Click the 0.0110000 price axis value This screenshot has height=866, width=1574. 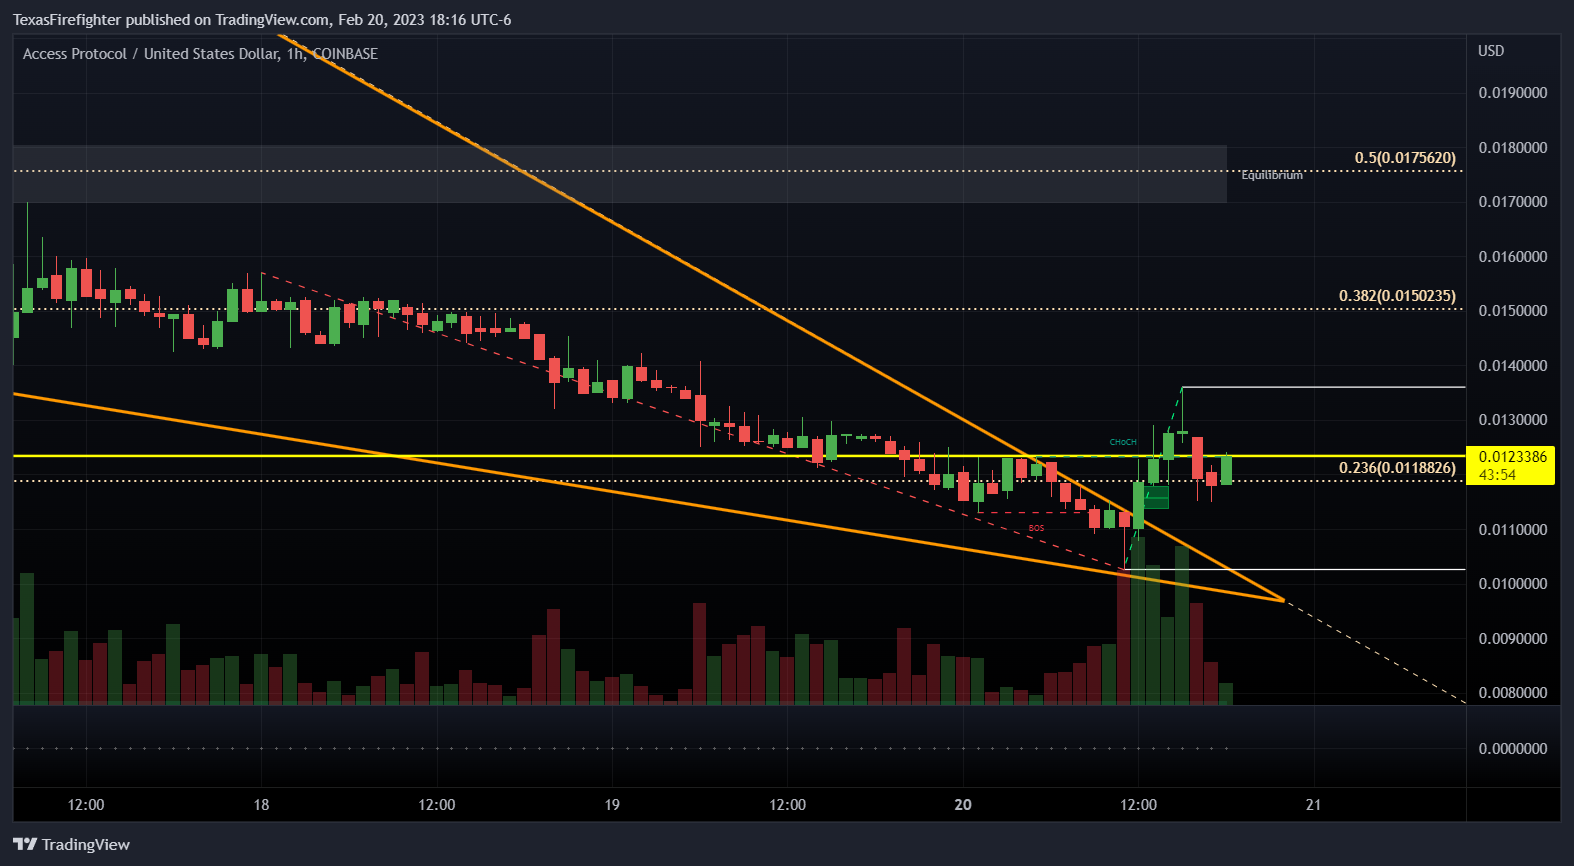pyautogui.click(x=1512, y=530)
